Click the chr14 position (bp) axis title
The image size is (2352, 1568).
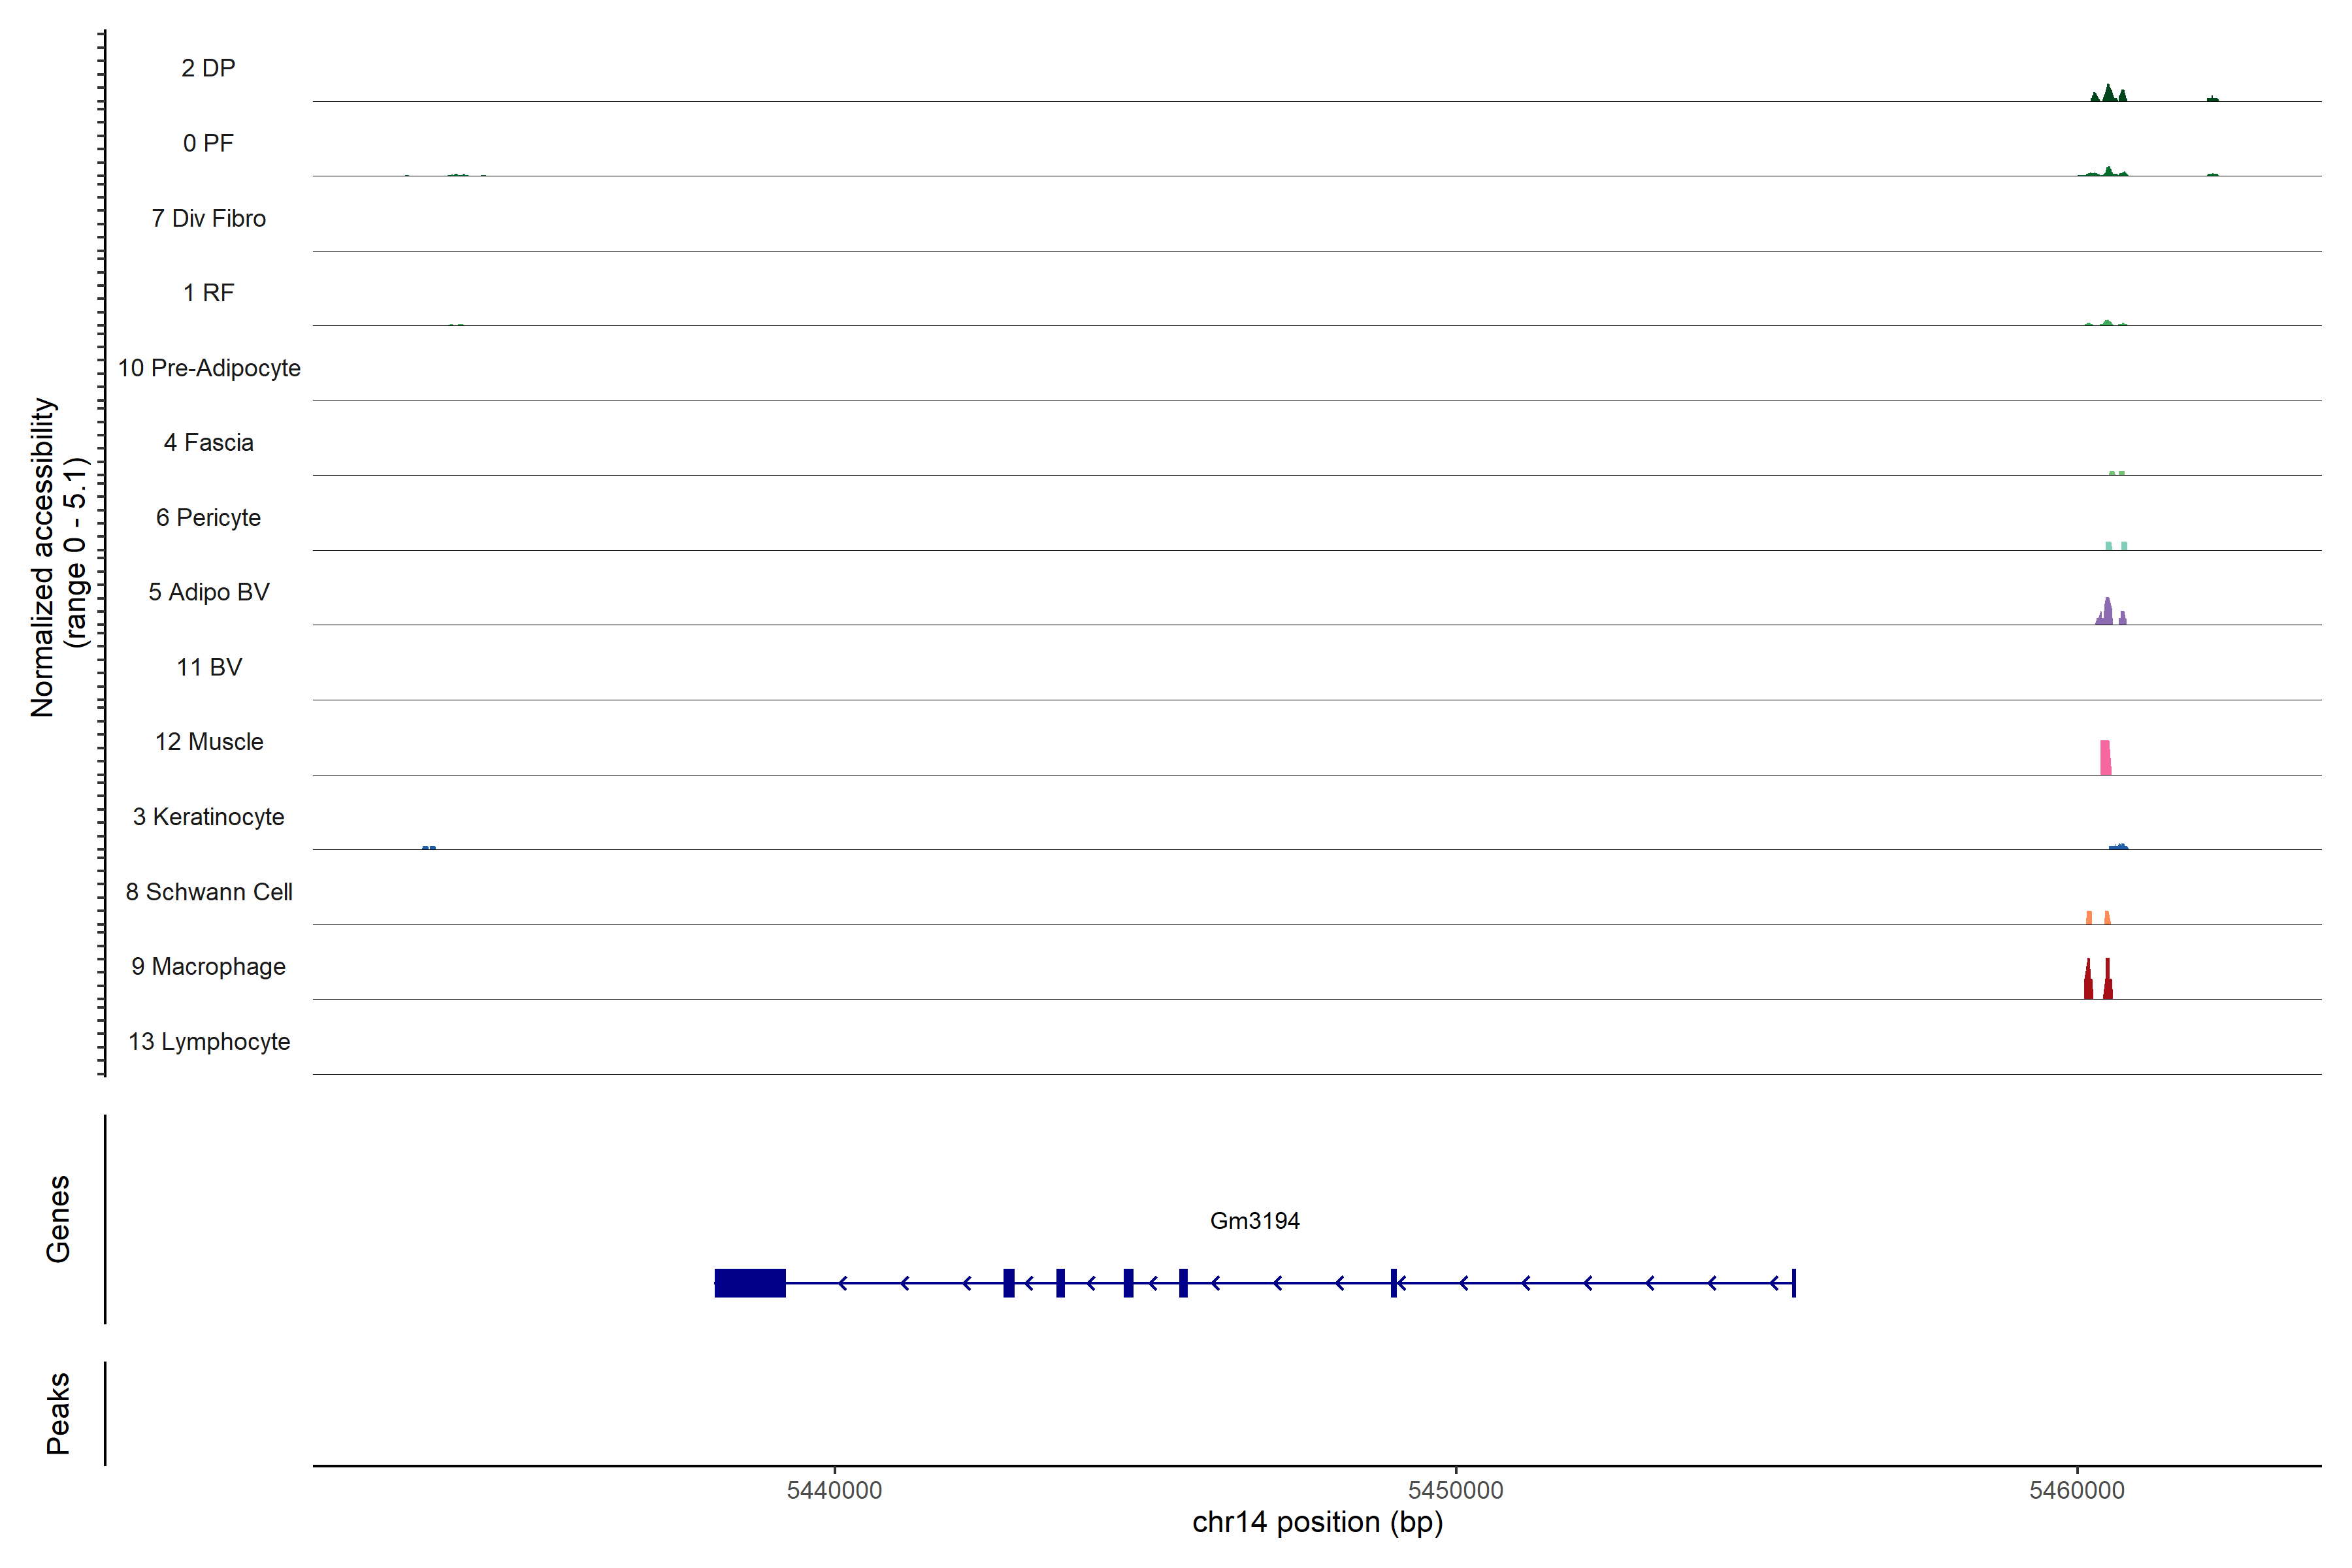(1317, 1523)
